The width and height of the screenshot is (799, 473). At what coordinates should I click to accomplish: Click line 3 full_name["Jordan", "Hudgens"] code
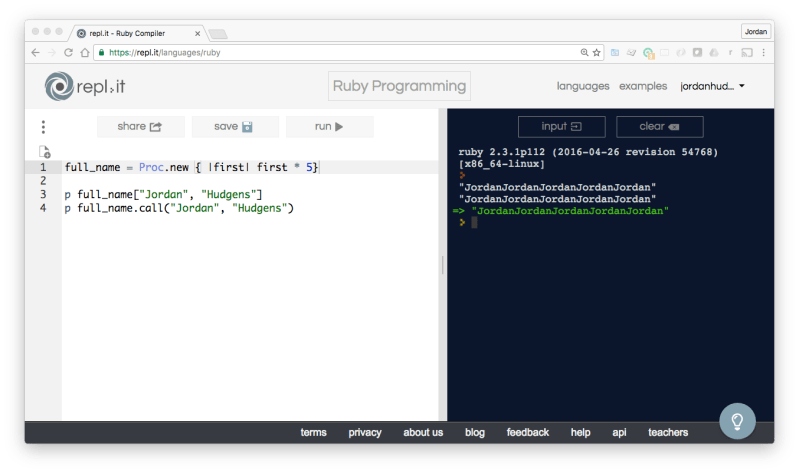(163, 194)
